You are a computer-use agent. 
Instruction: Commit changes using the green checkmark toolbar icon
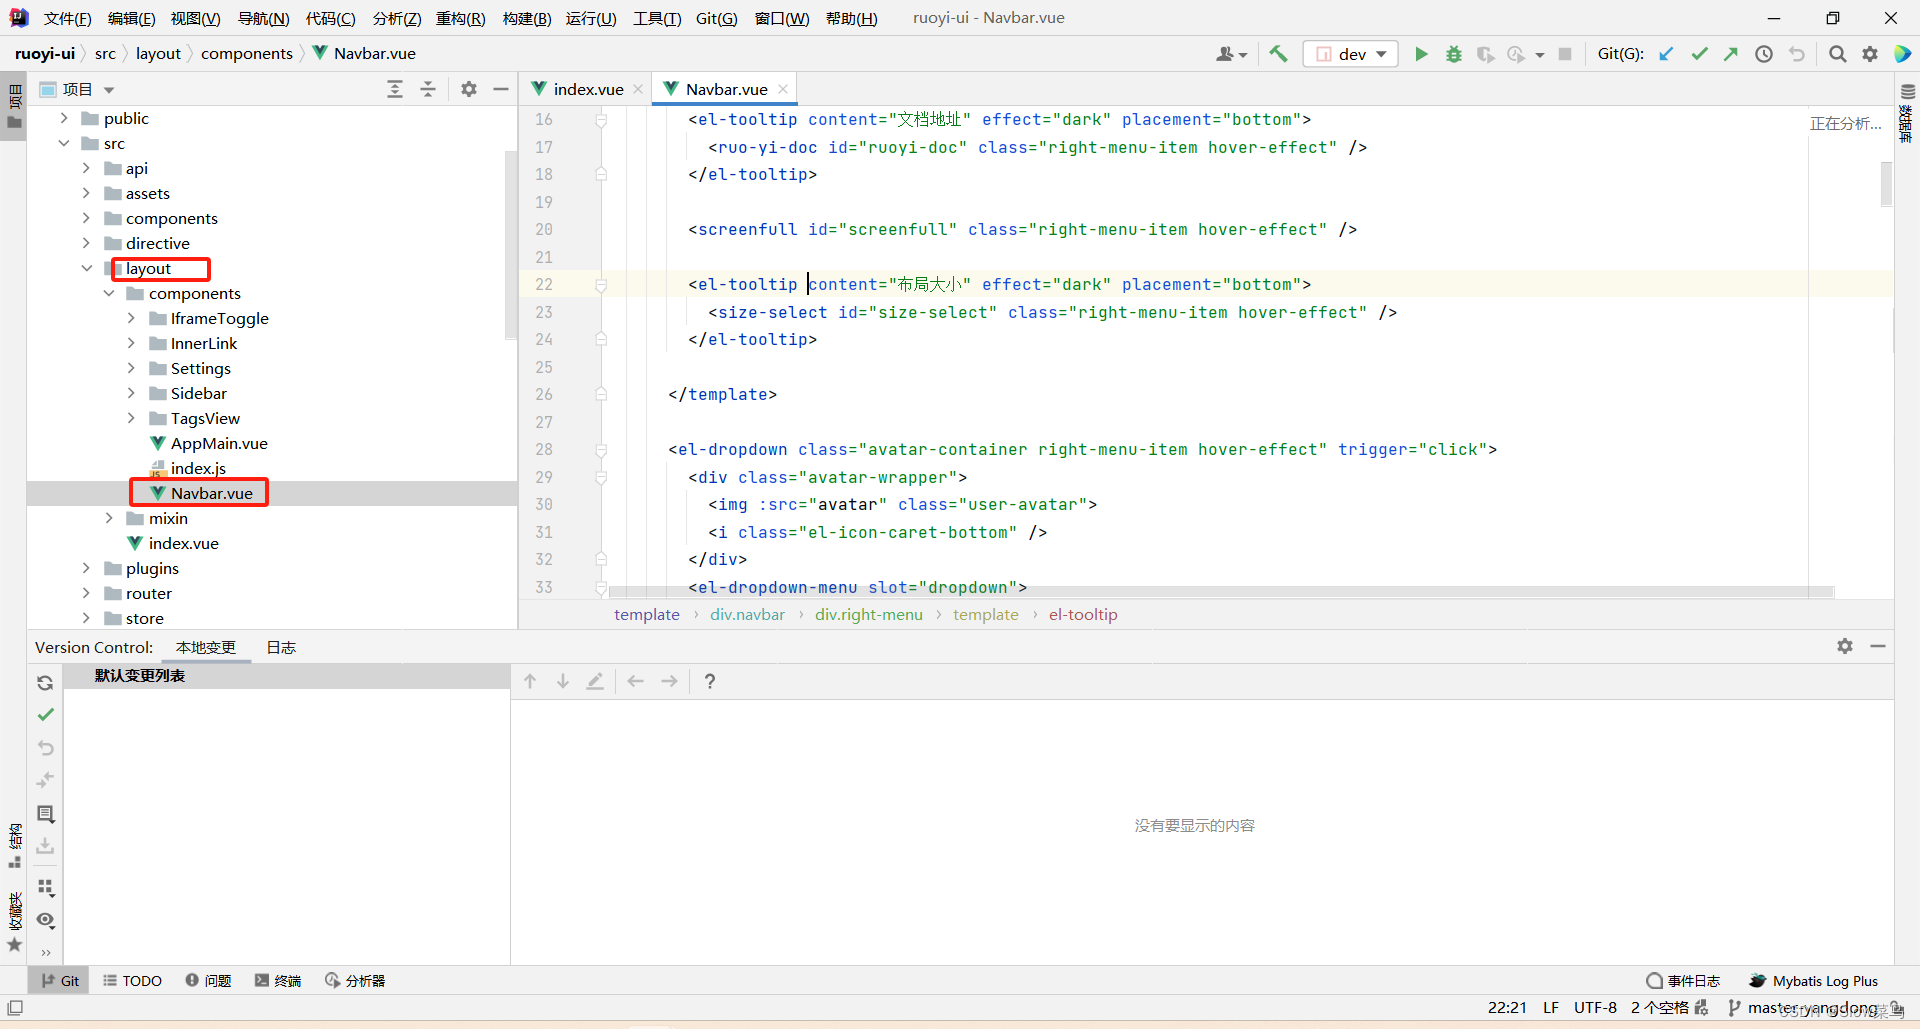pyautogui.click(x=1699, y=53)
